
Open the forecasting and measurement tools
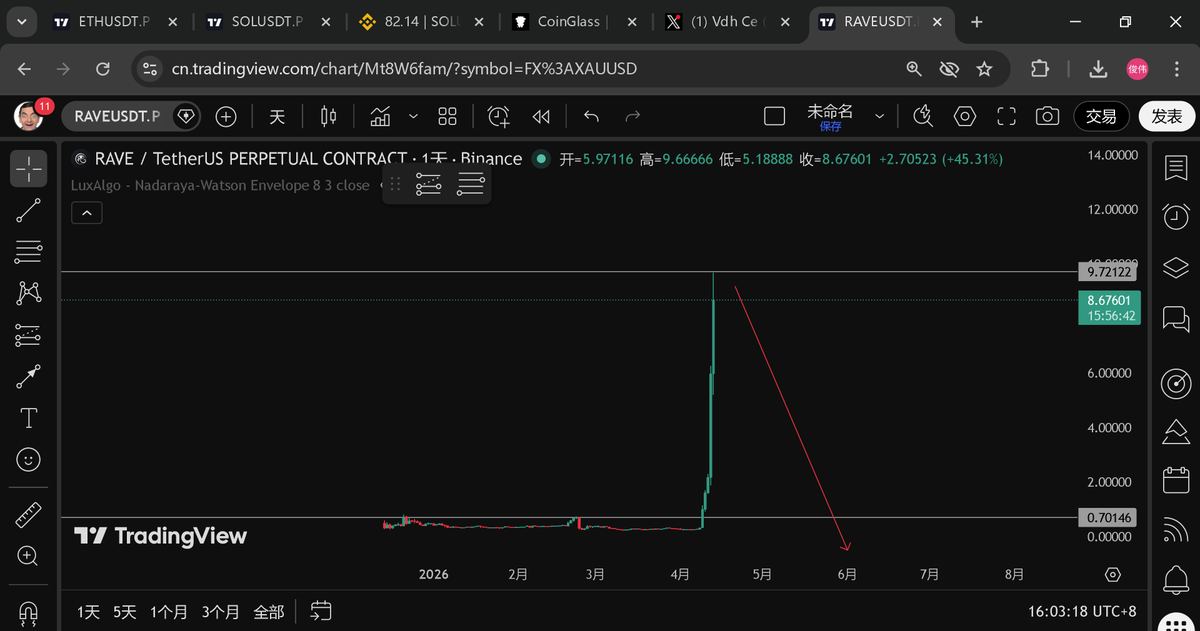click(29, 335)
